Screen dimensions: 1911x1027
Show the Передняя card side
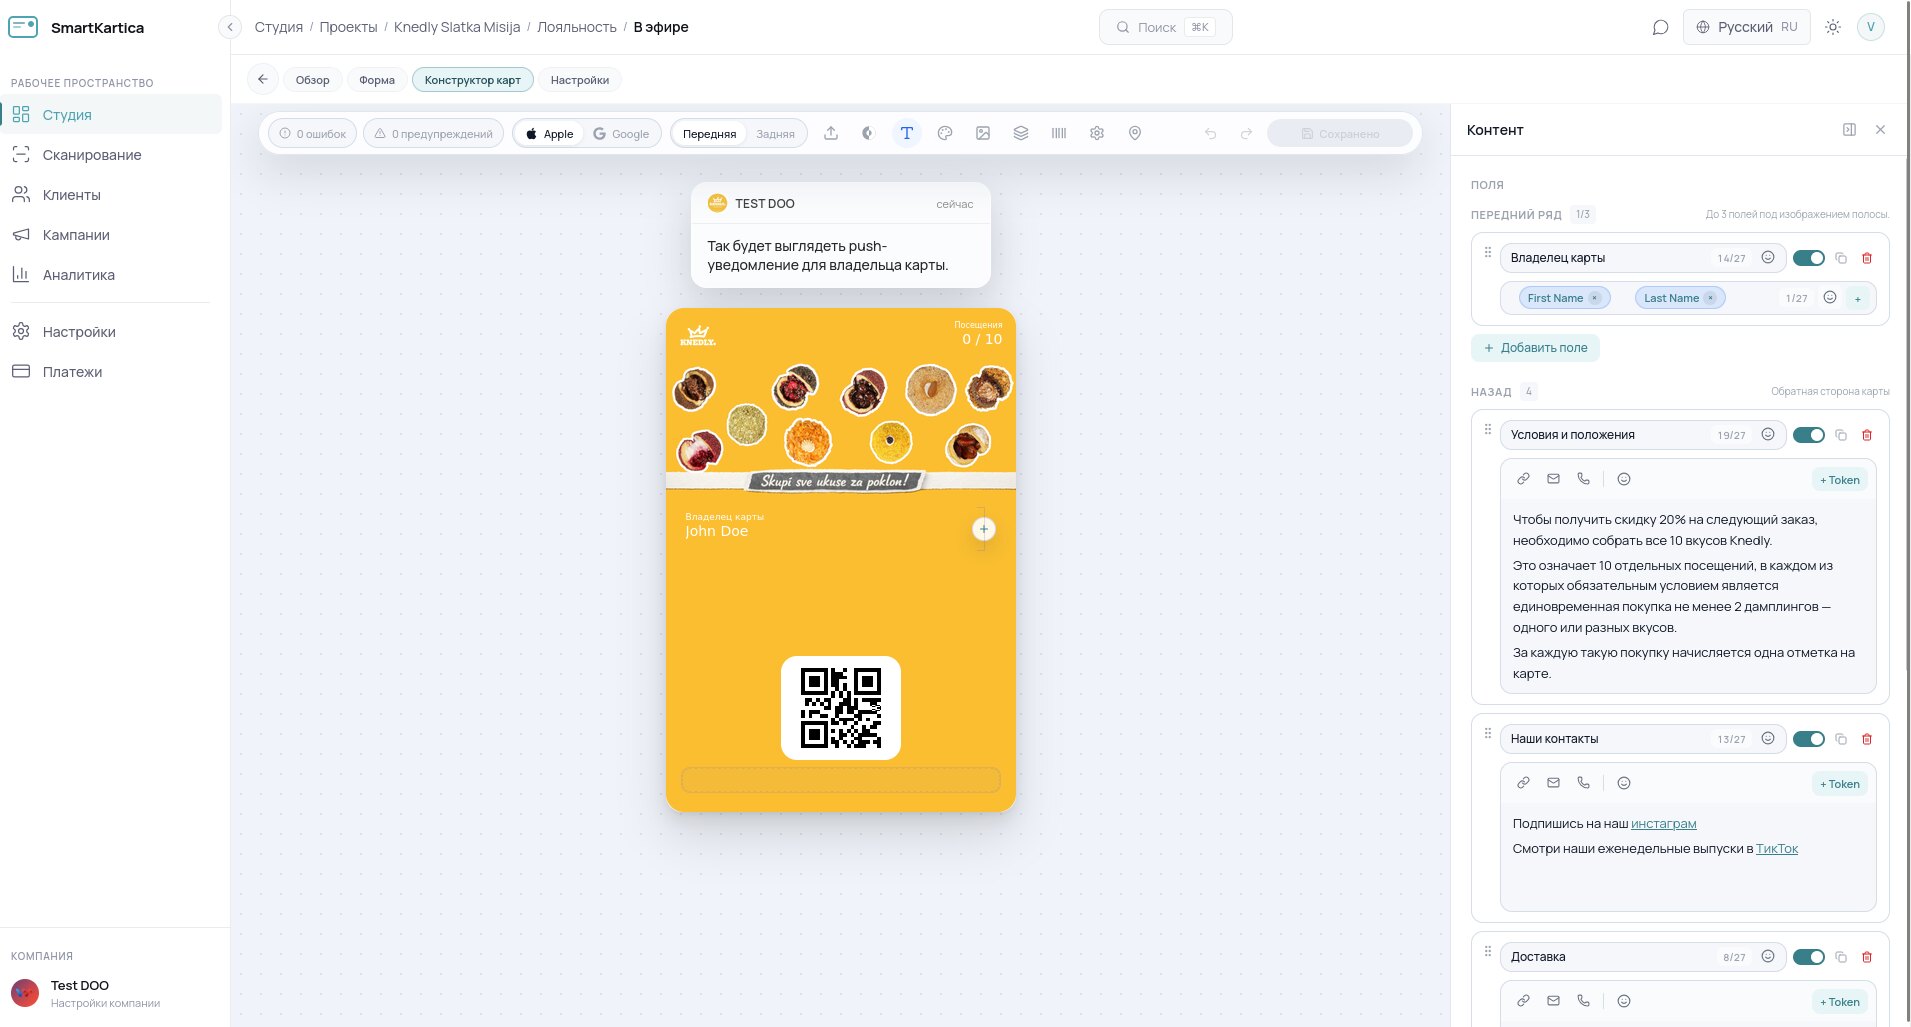[x=709, y=134]
